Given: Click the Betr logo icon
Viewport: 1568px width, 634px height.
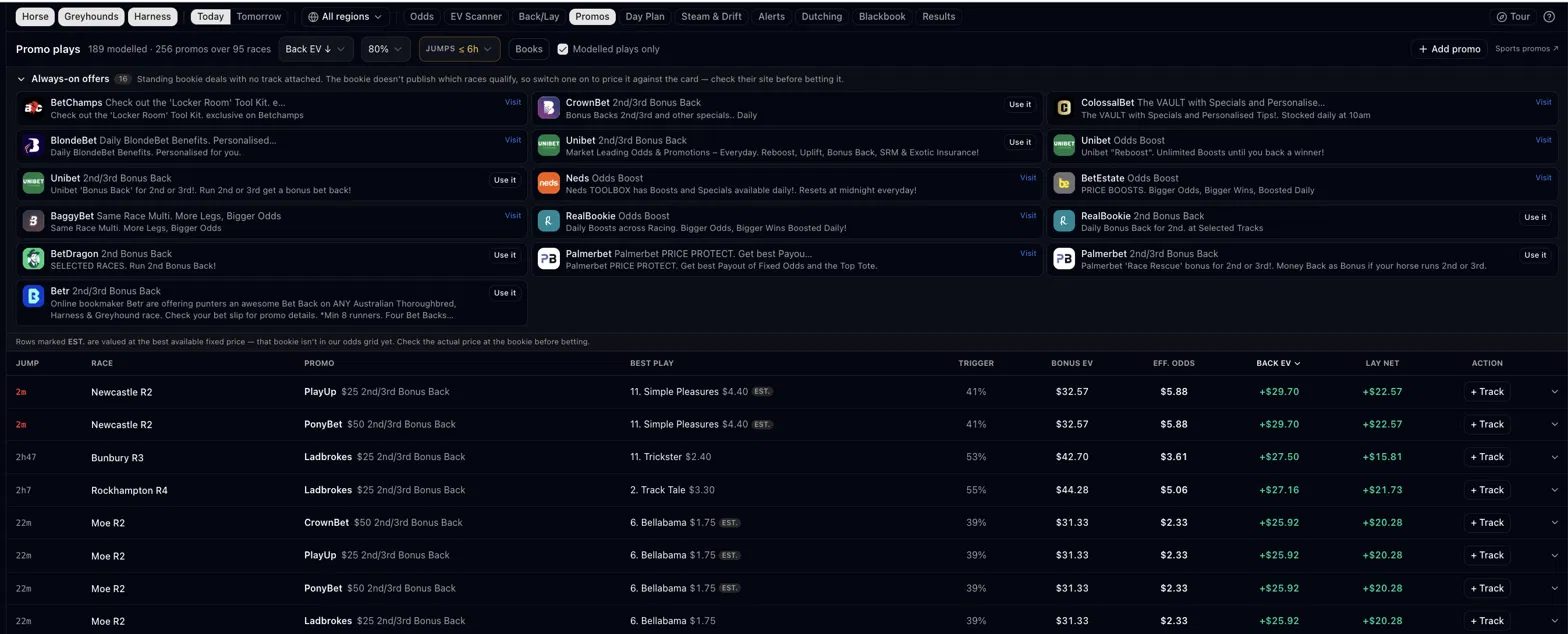Looking at the screenshot, I should pyautogui.click(x=33, y=296).
